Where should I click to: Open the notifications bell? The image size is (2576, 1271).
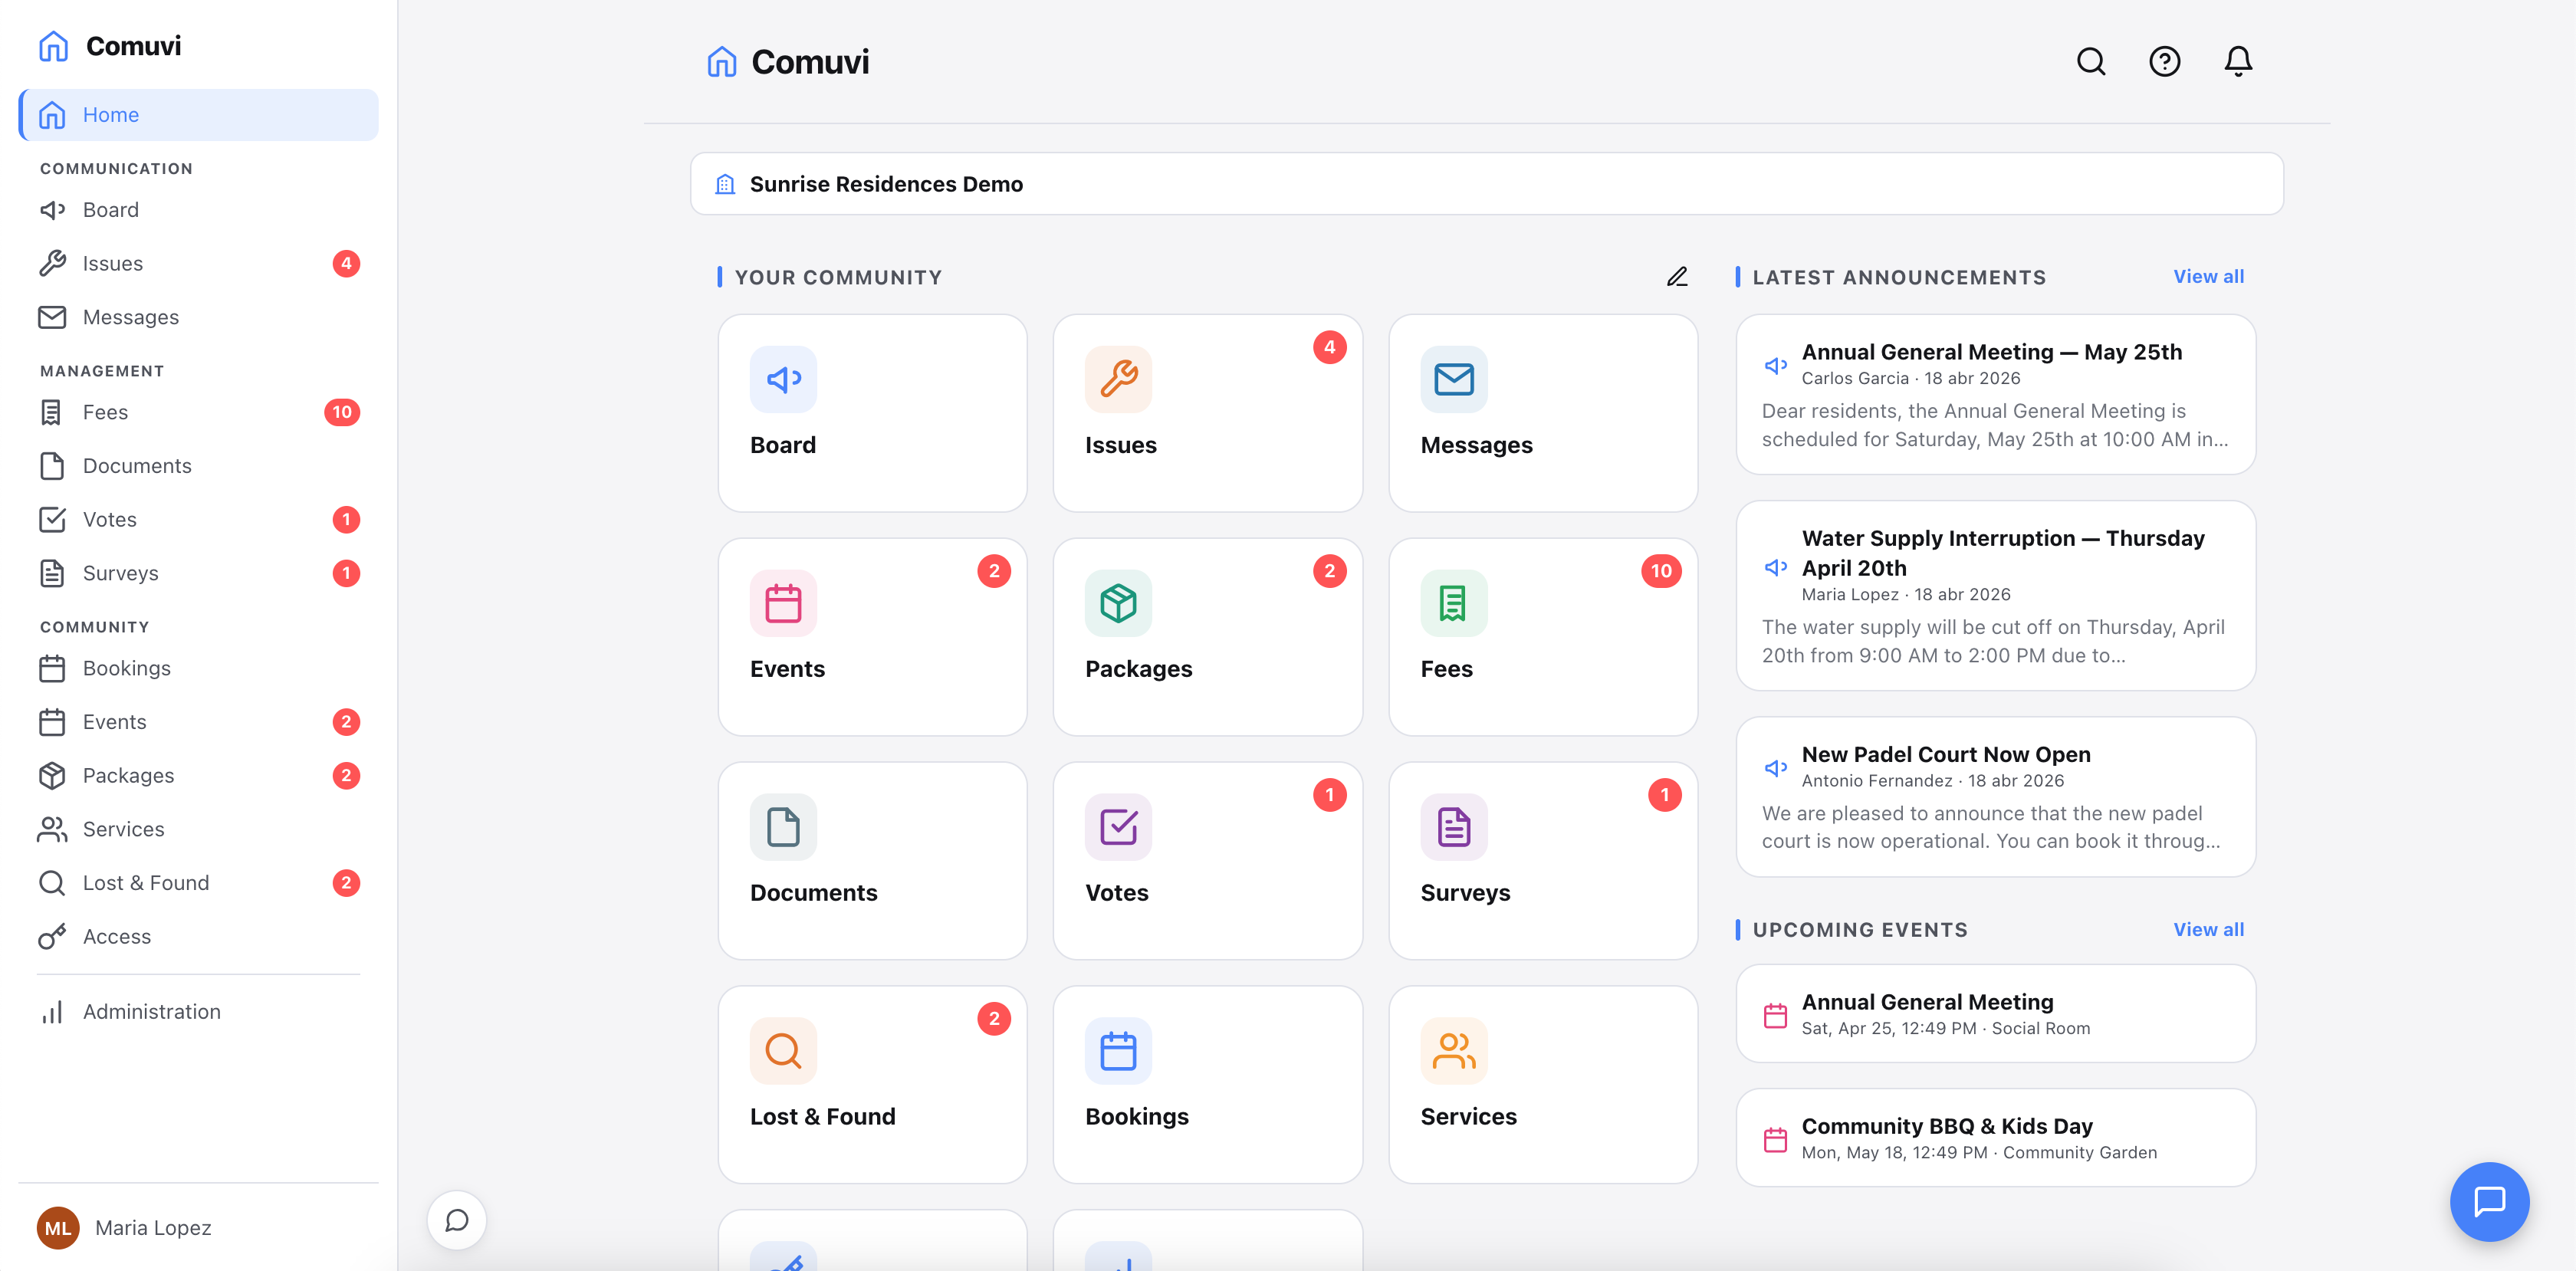pos(2238,62)
